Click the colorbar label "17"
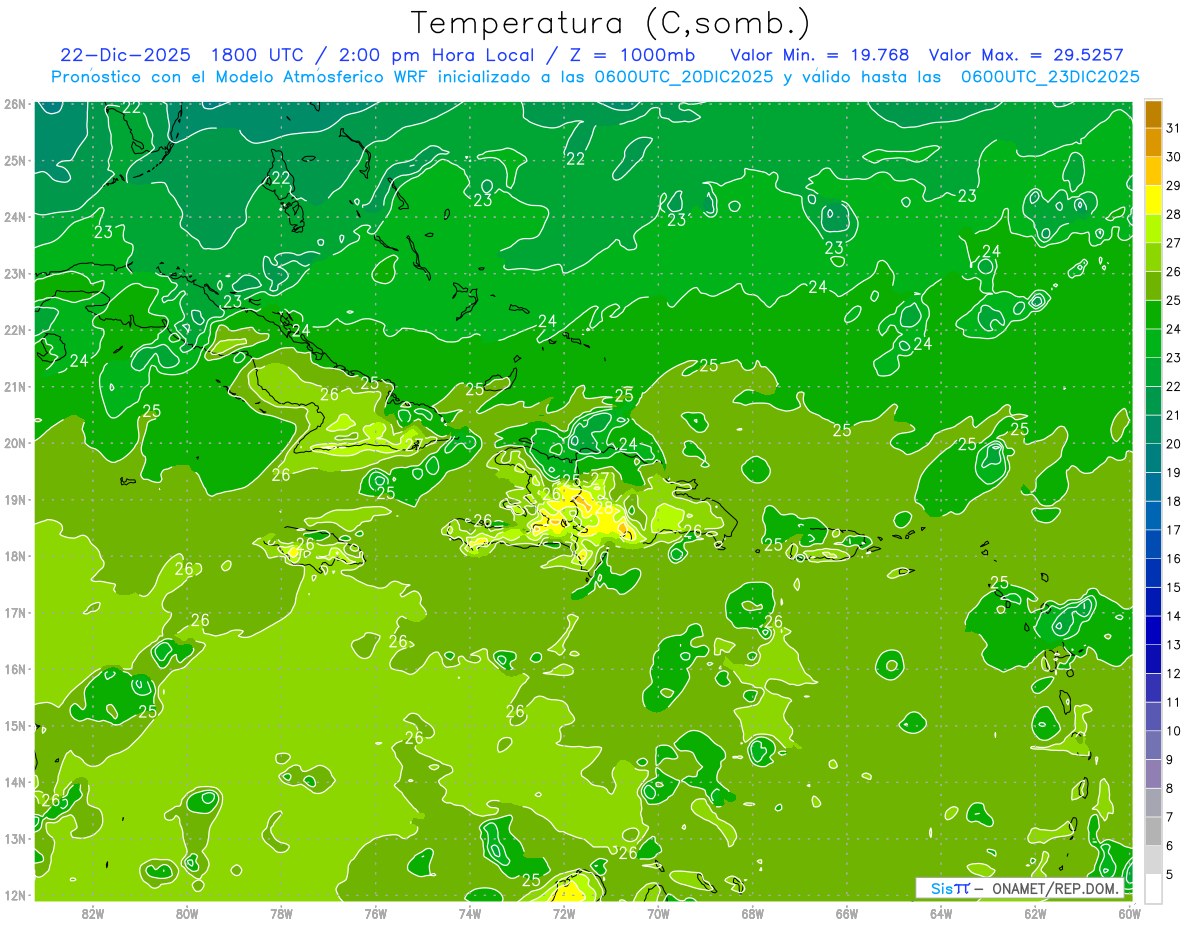1200x927 pixels. (1174, 530)
